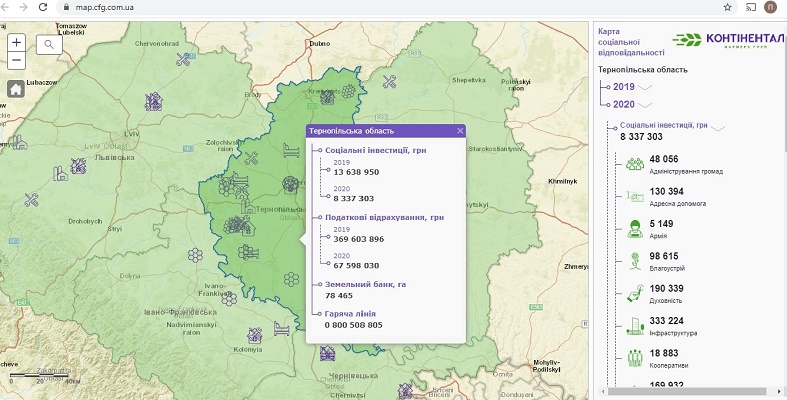The image size is (787, 400).
Task: Click popup Соціальні інвестиції, грн heading
Action: pos(376,150)
